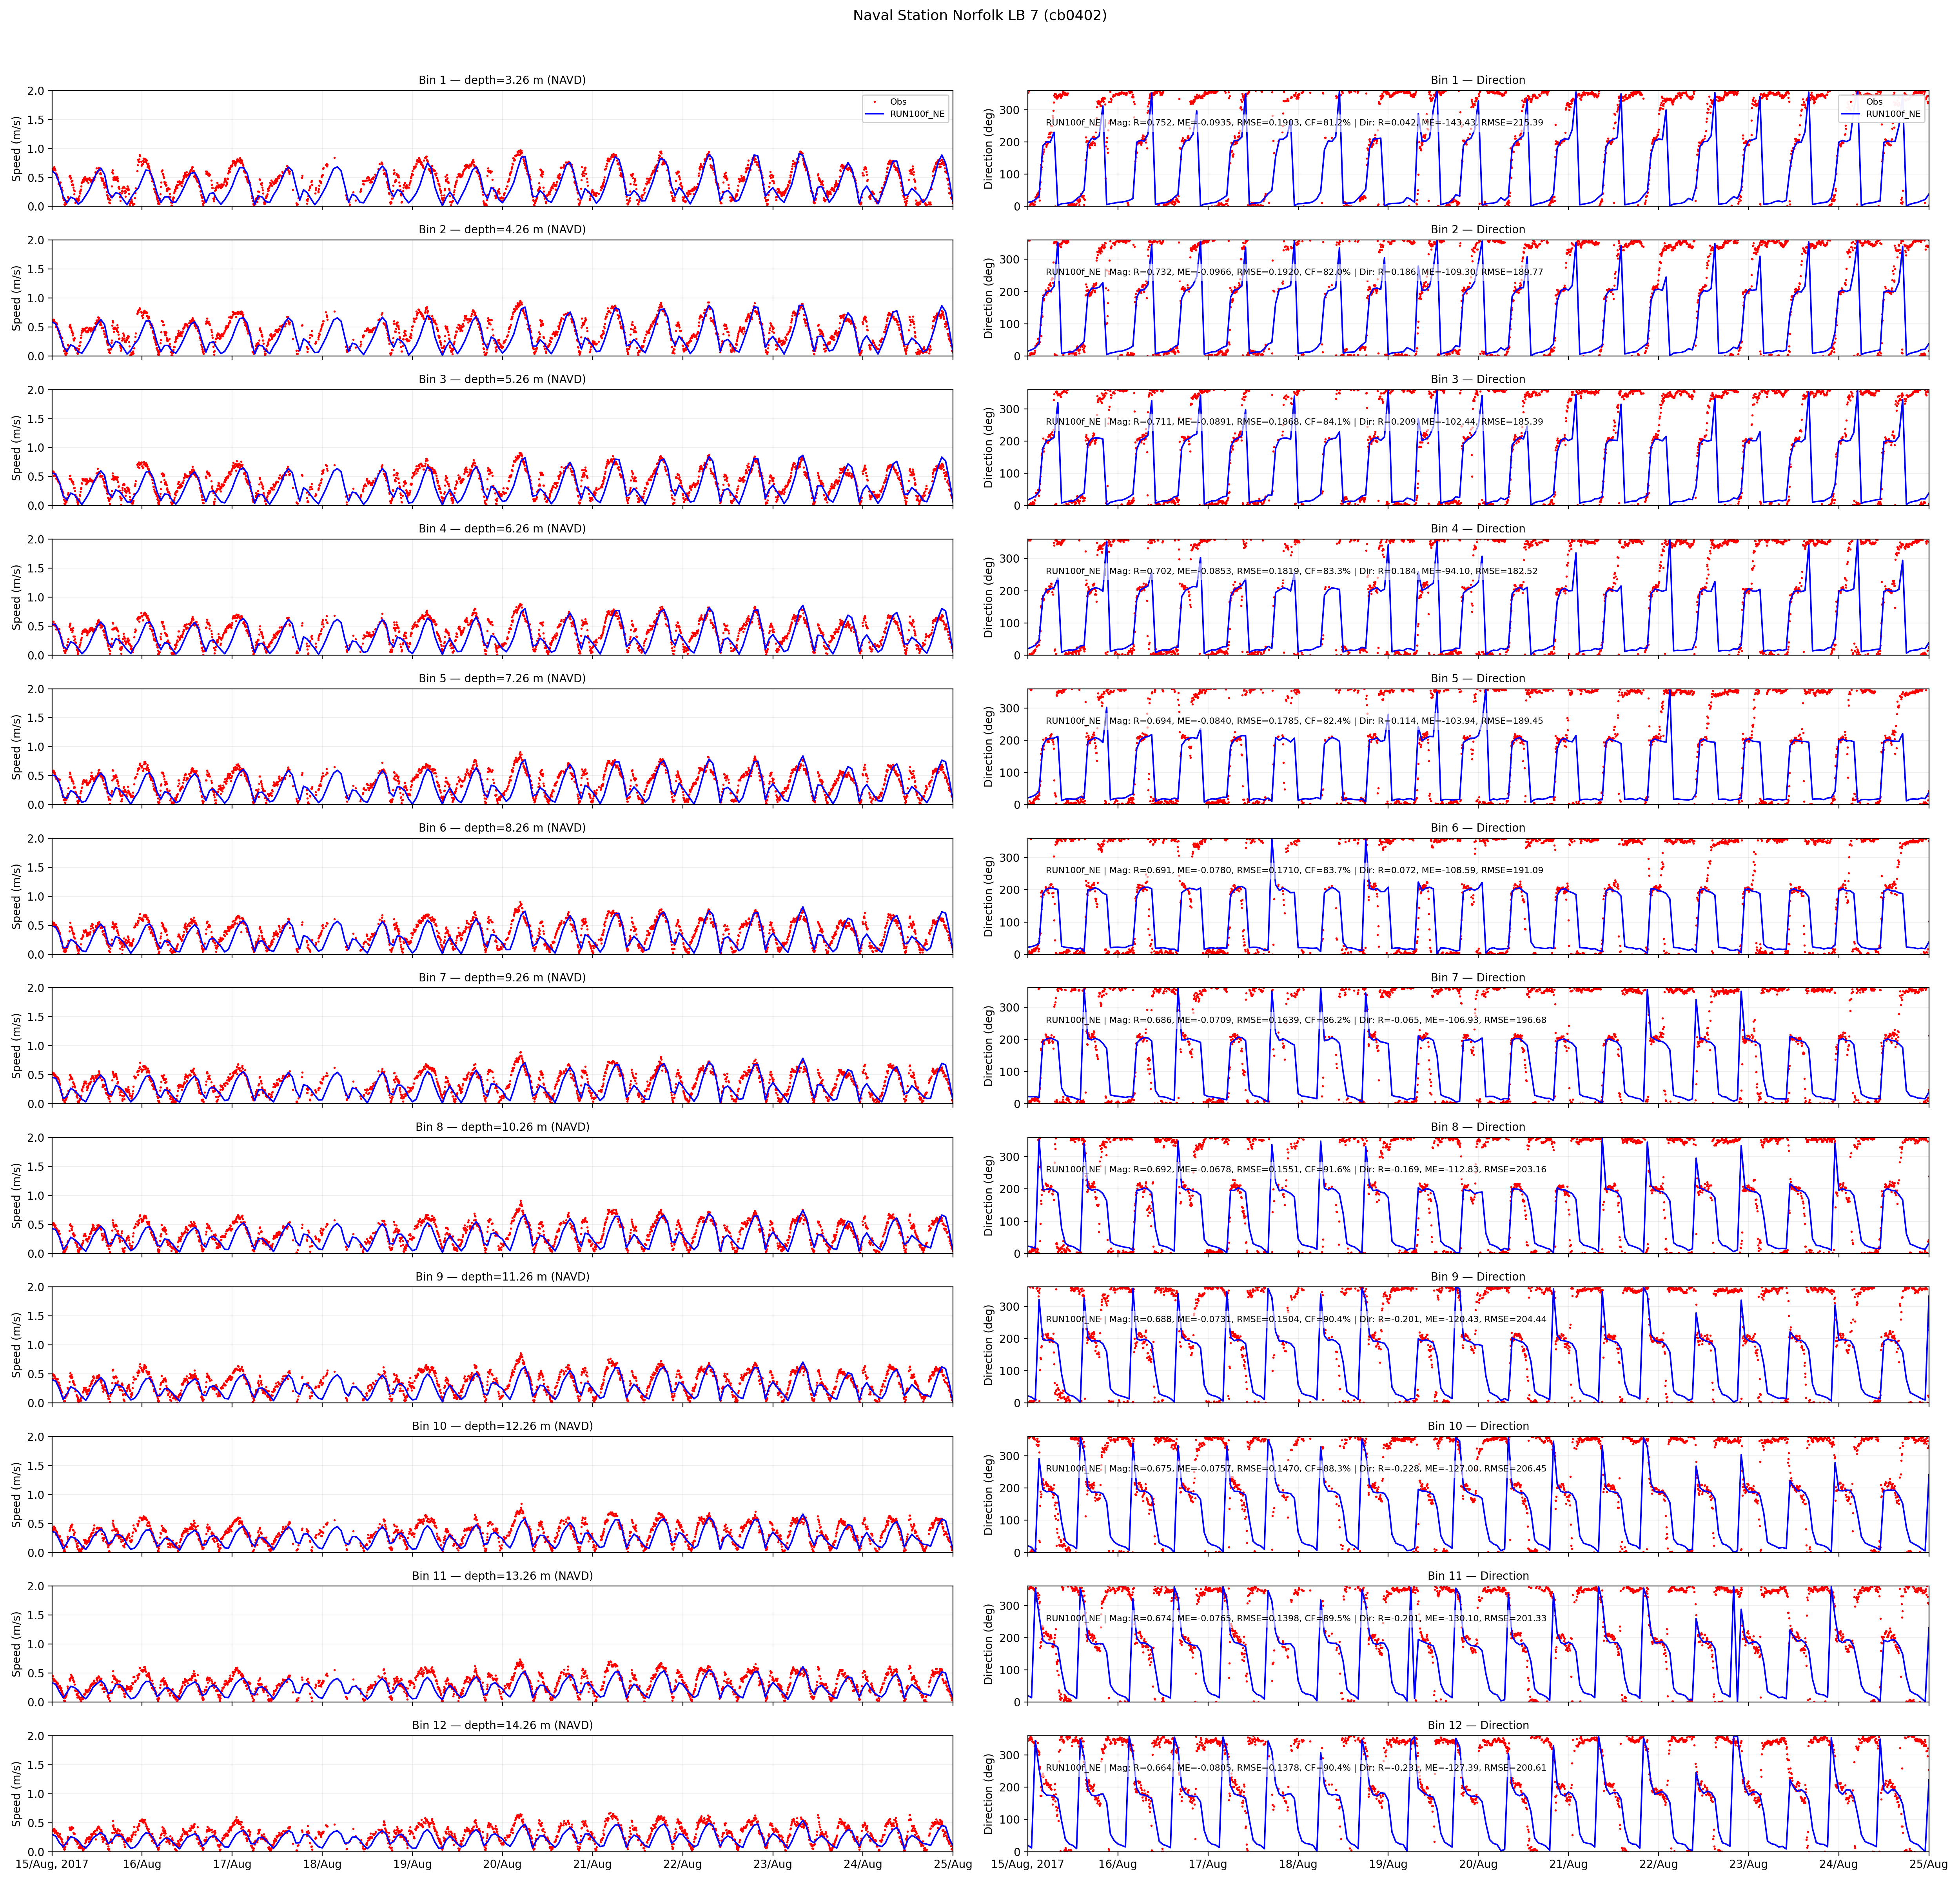Click title "Bin 7 — depth=9.26 m (NAVD)"

click(502, 978)
